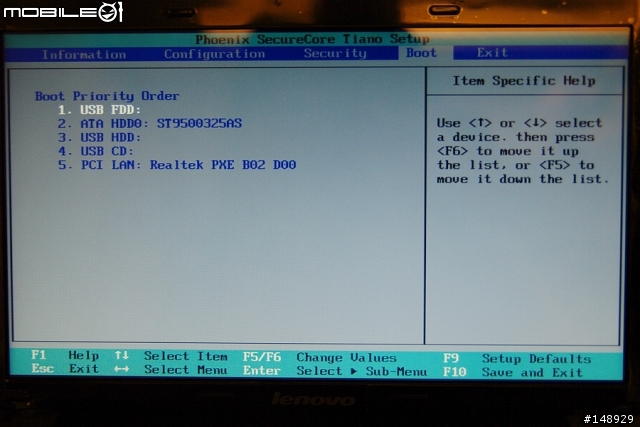Select the USB CD boot entry
This screenshot has height=427, width=640.
coord(96,151)
